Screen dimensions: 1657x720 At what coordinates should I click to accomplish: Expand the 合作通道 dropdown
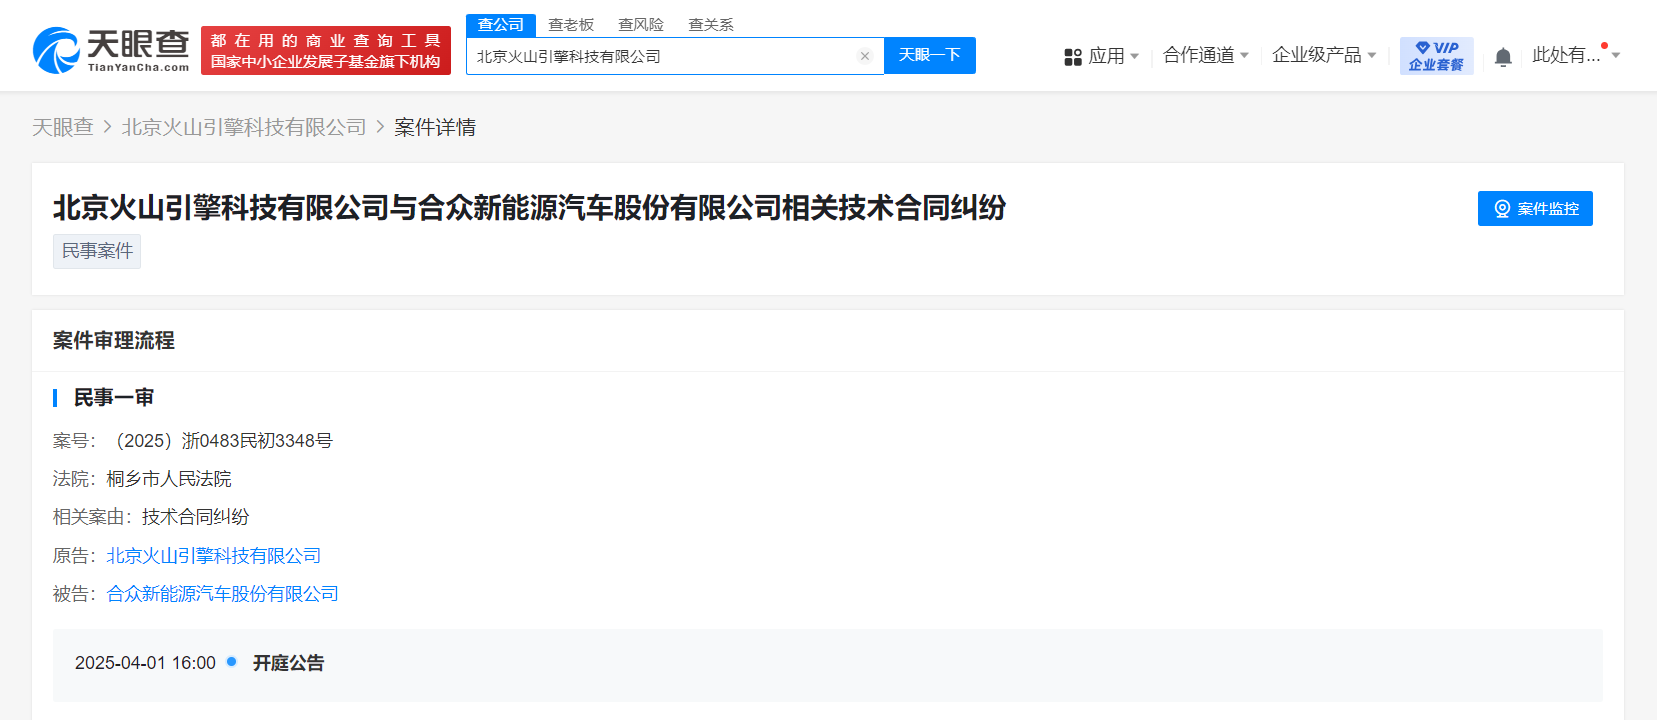pyautogui.click(x=1206, y=55)
